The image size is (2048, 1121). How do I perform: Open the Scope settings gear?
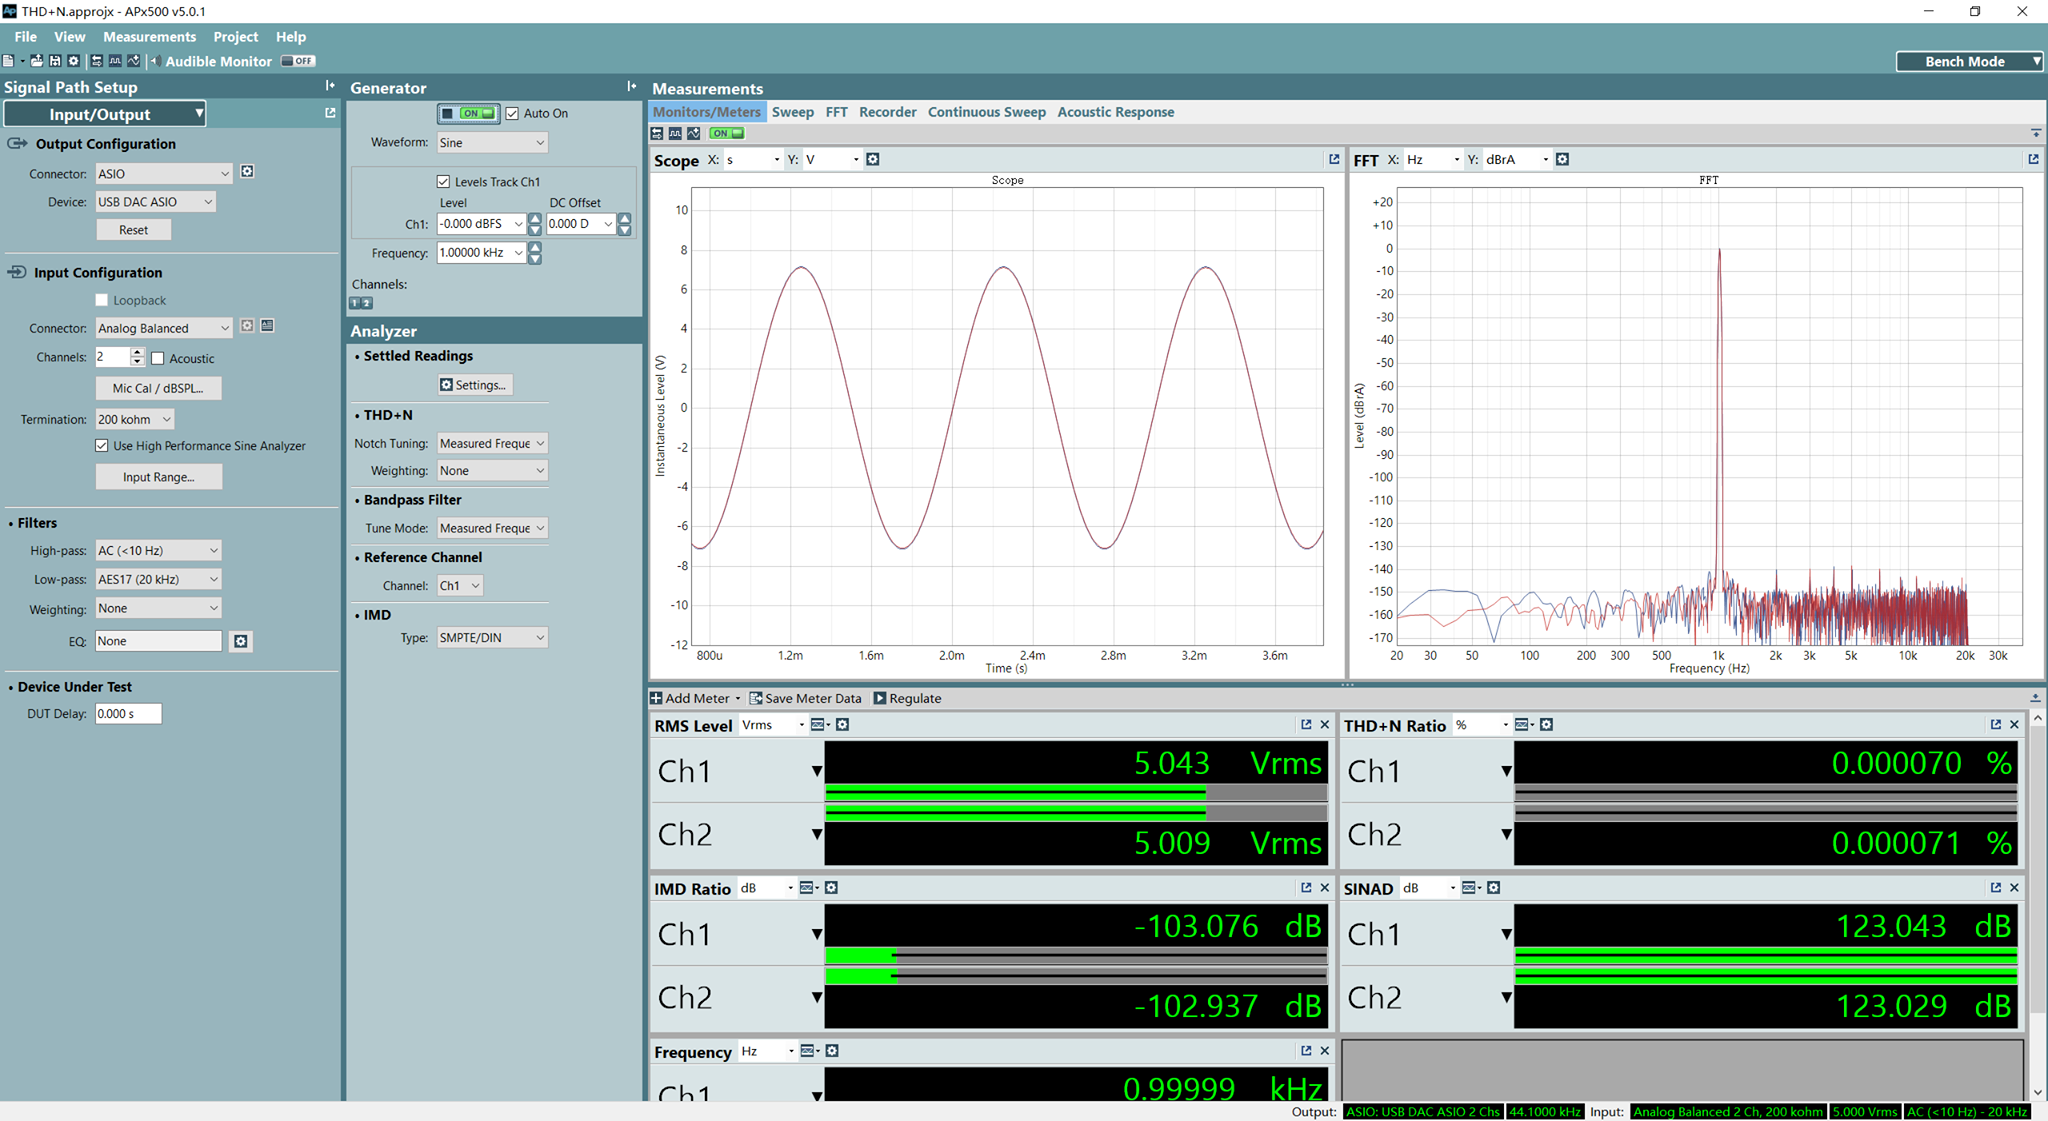click(x=873, y=159)
